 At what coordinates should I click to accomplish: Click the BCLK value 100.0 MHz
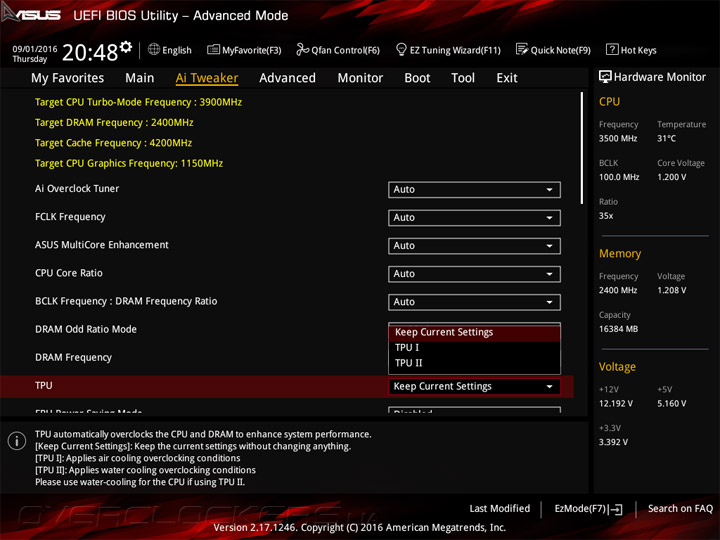tap(619, 177)
